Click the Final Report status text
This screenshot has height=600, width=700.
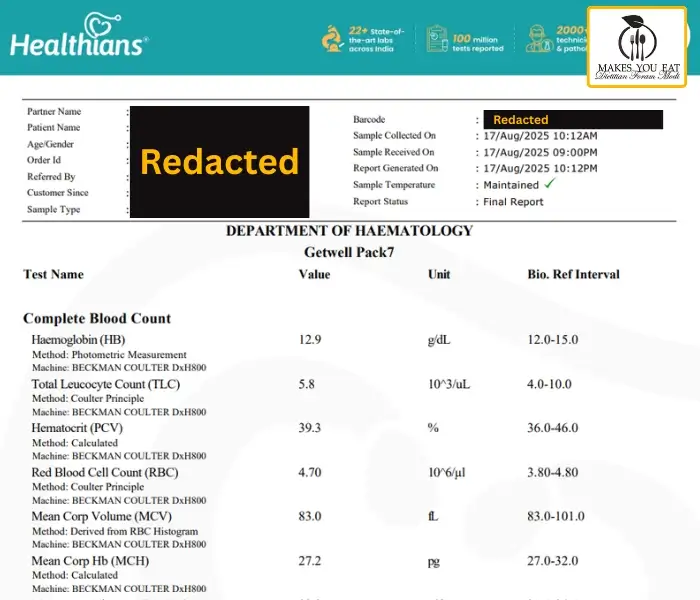click(514, 202)
